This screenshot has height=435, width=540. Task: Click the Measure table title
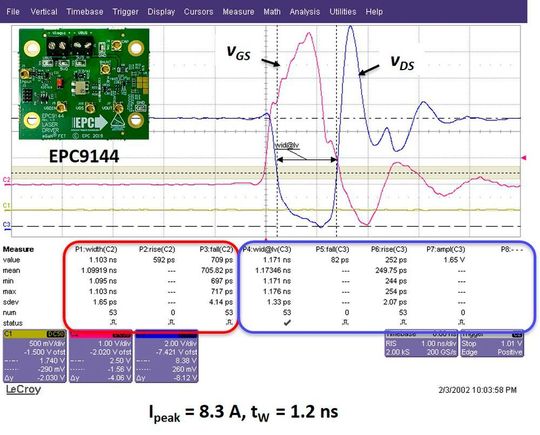18,249
